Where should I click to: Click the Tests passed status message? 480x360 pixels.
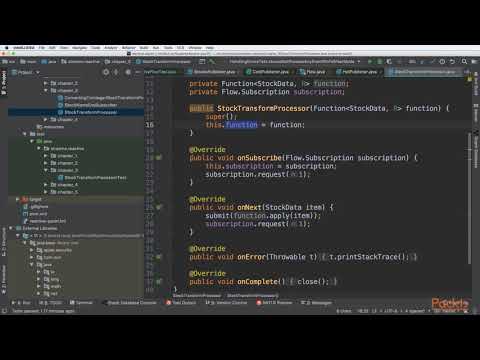coord(43,311)
